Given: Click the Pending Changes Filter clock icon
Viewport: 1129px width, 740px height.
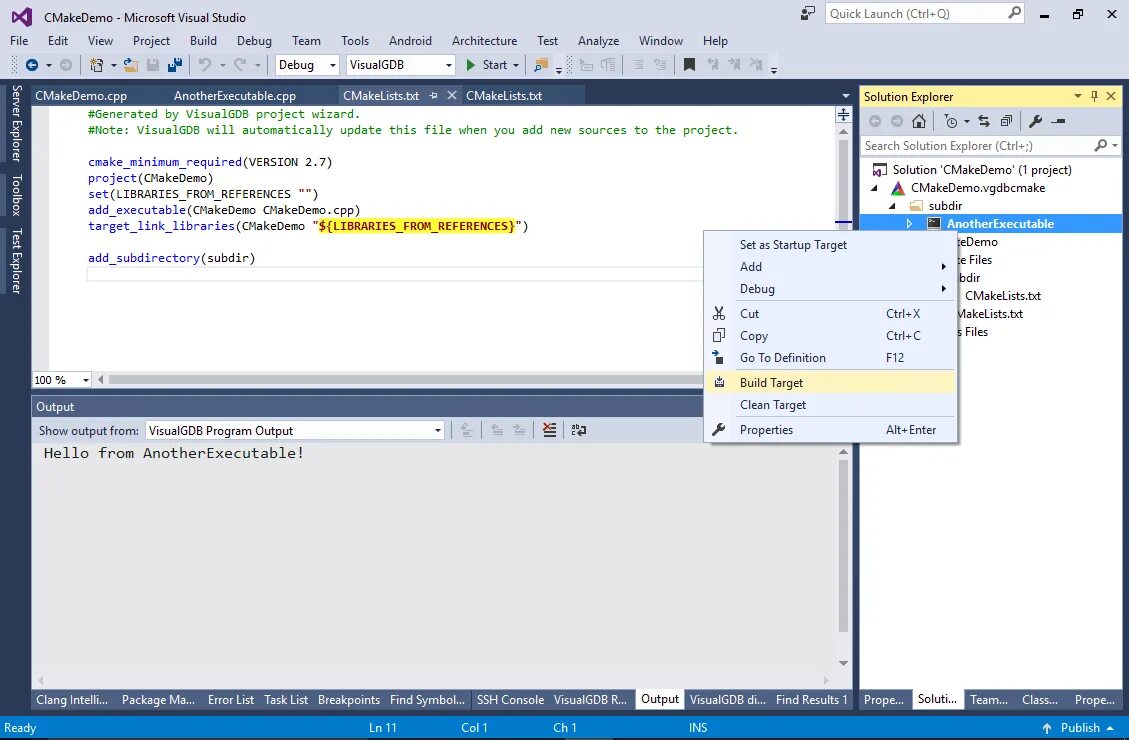Looking at the screenshot, I should (950, 121).
